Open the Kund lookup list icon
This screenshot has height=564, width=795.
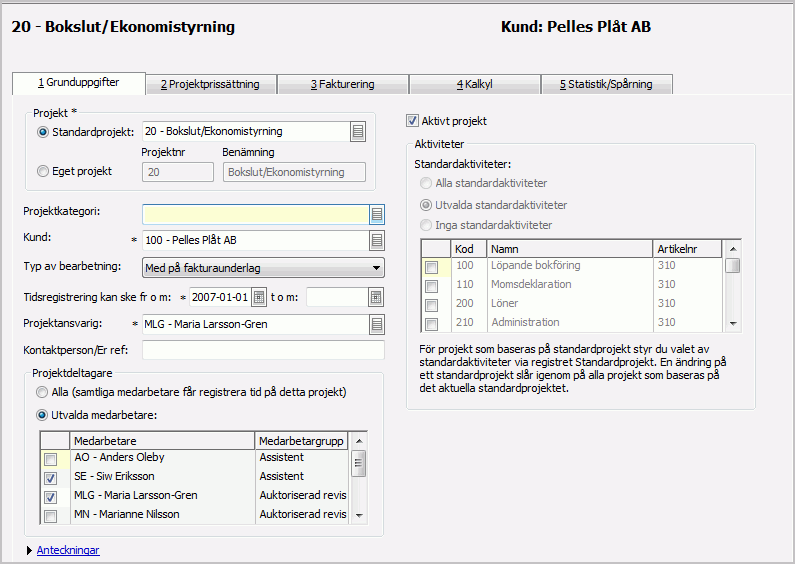[377, 240]
